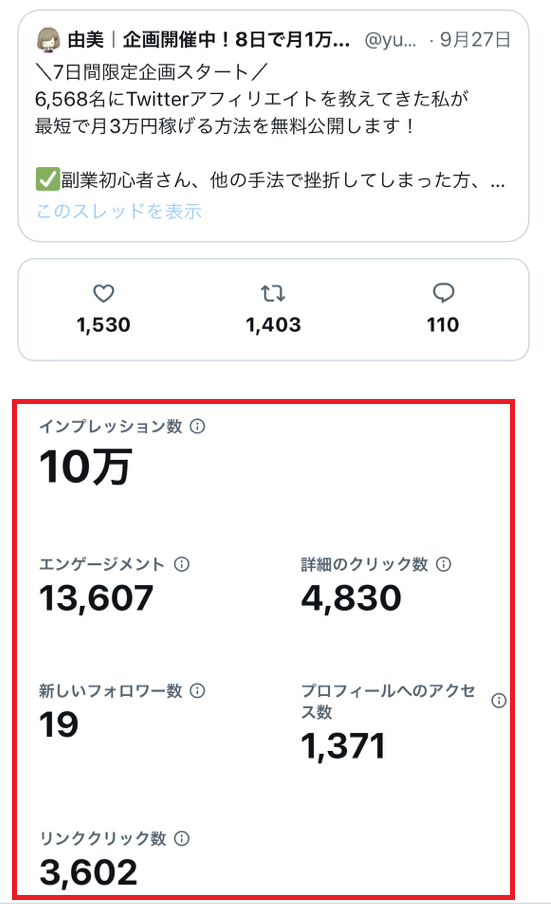This screenshot has width=551, height=904.
Task: Open info icon beside 新しいフォロワー数
Action: (x=197, y=690)
